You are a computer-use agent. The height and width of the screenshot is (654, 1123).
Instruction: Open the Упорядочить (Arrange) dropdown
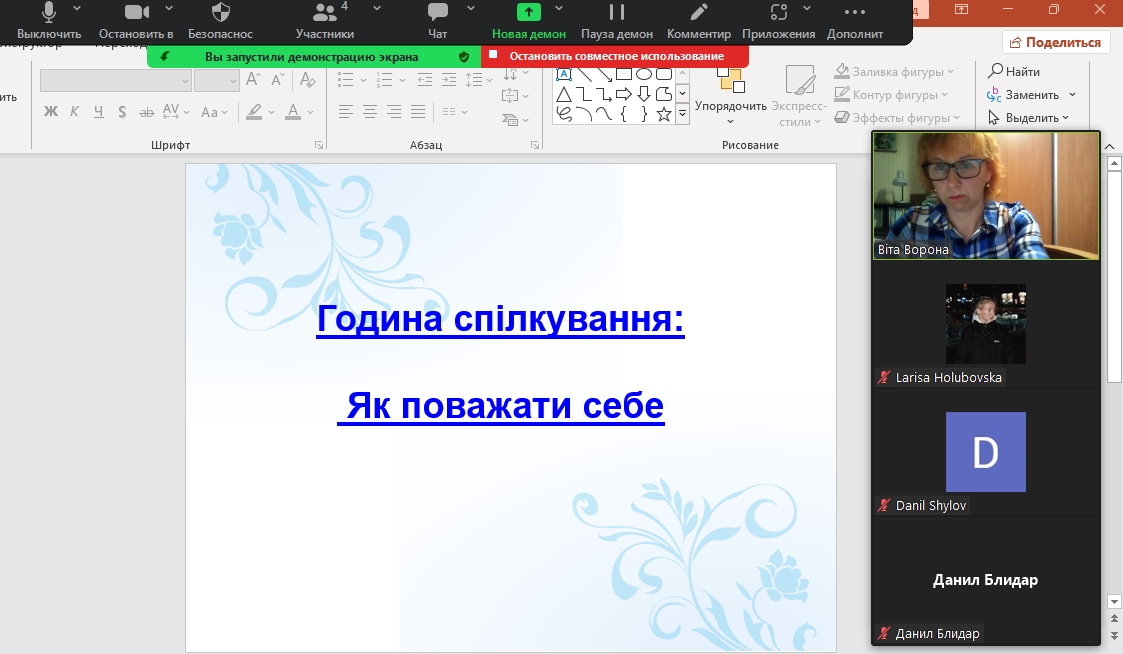[x=731, y=97]
